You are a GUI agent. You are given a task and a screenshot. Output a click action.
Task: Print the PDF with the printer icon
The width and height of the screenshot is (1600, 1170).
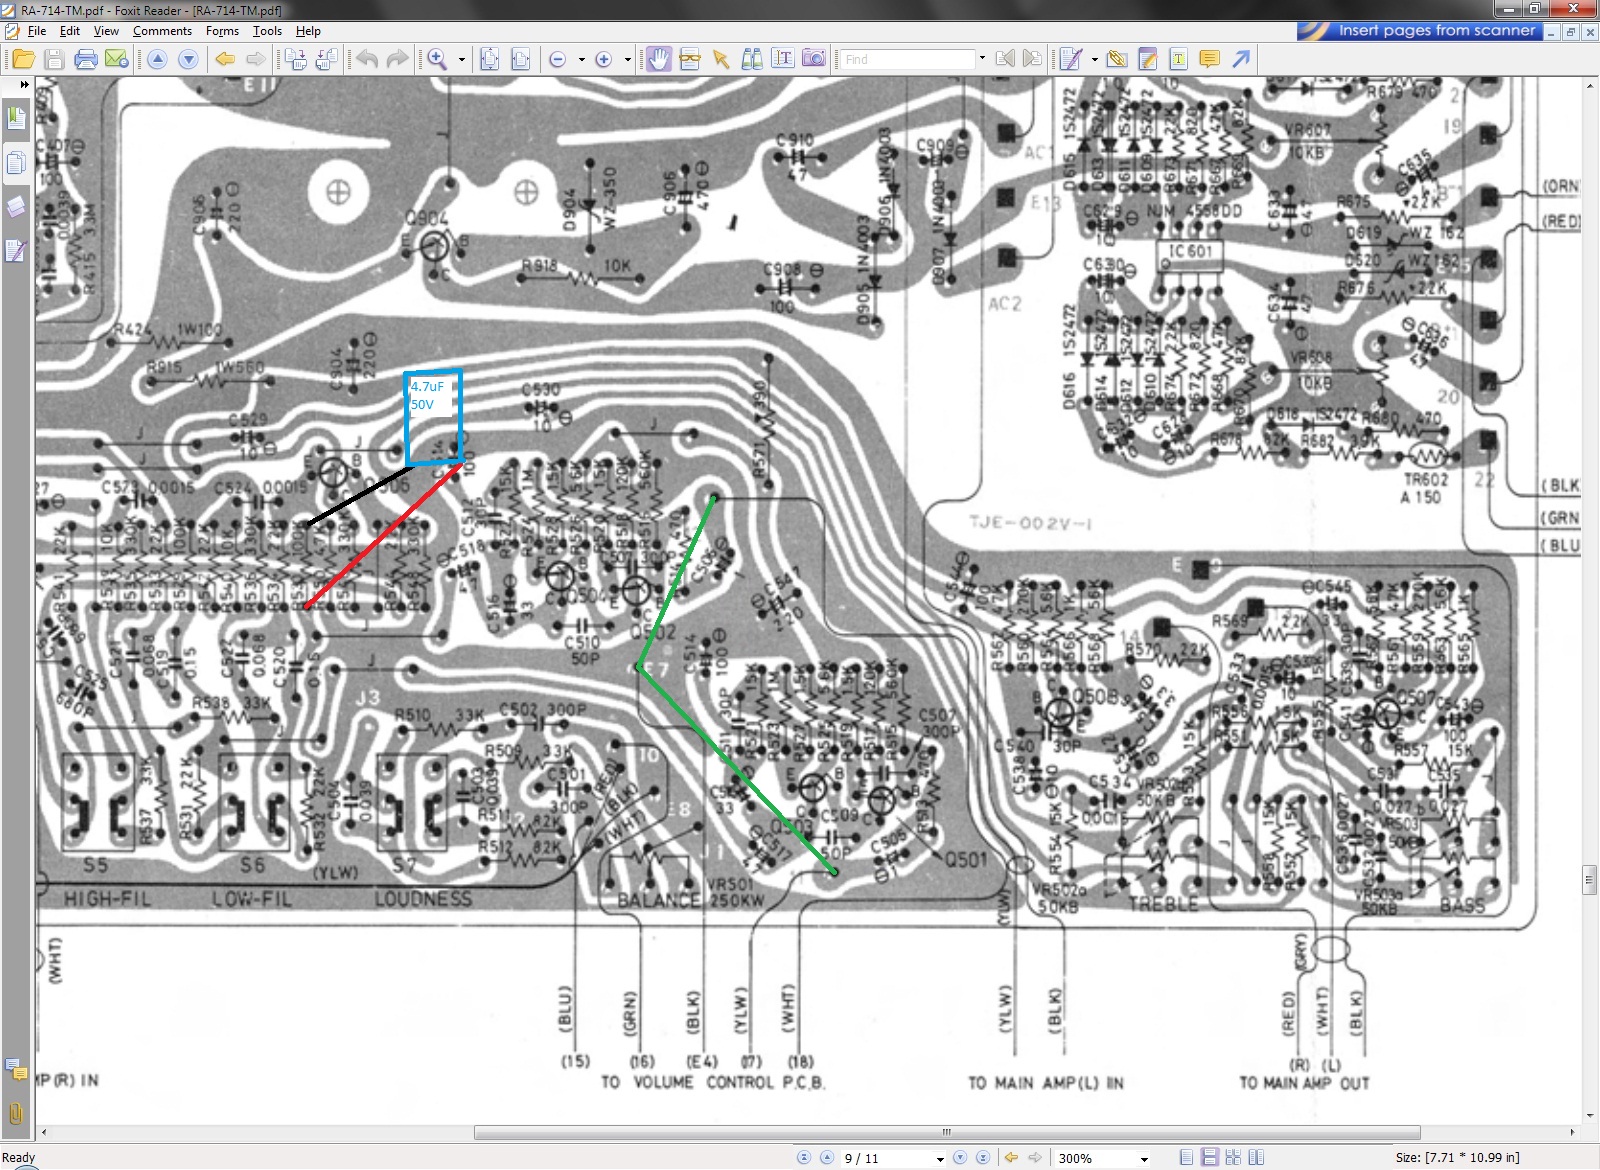coord(86,59)
